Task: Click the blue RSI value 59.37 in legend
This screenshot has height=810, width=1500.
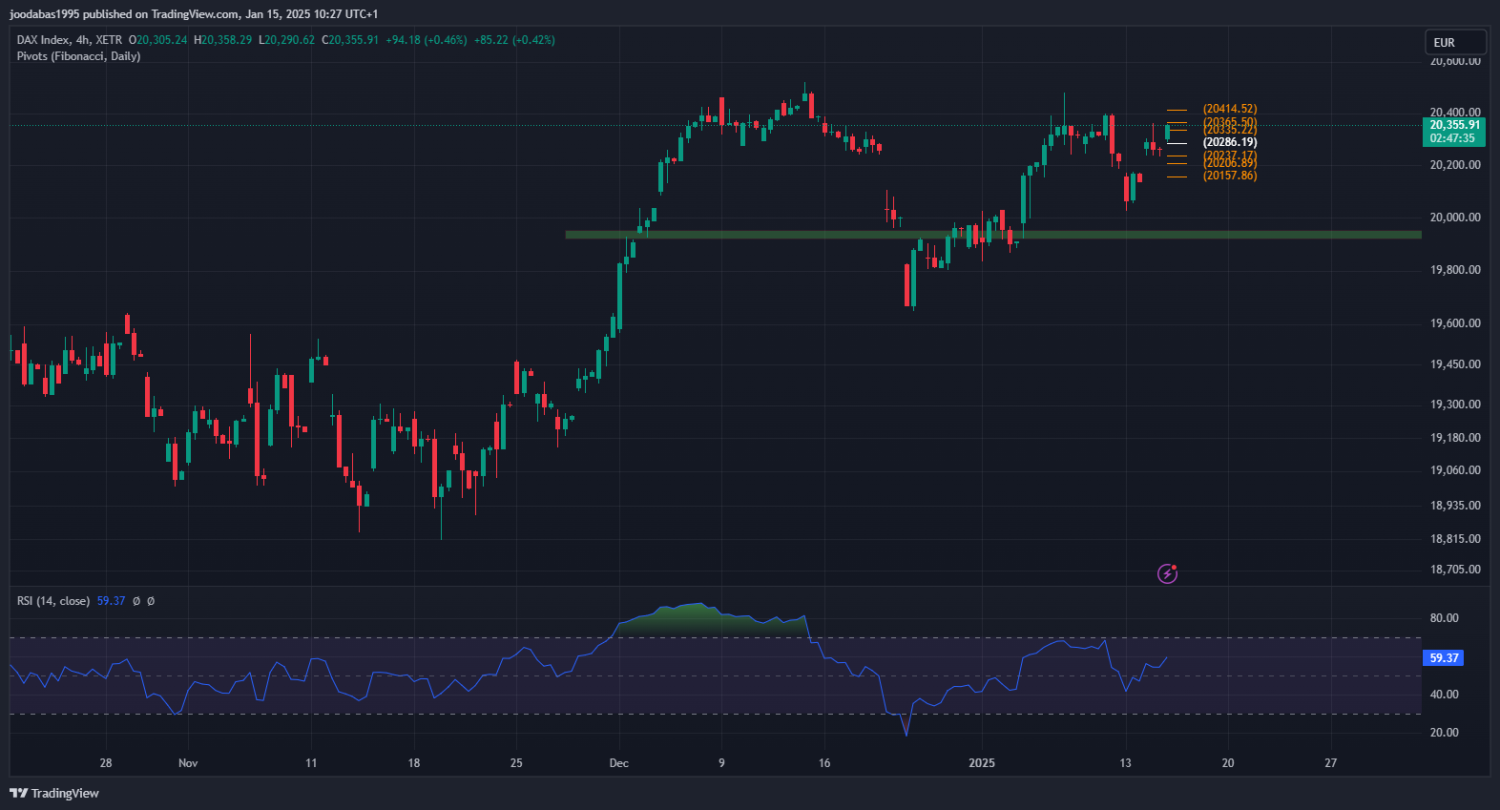Action: [108, 601]
